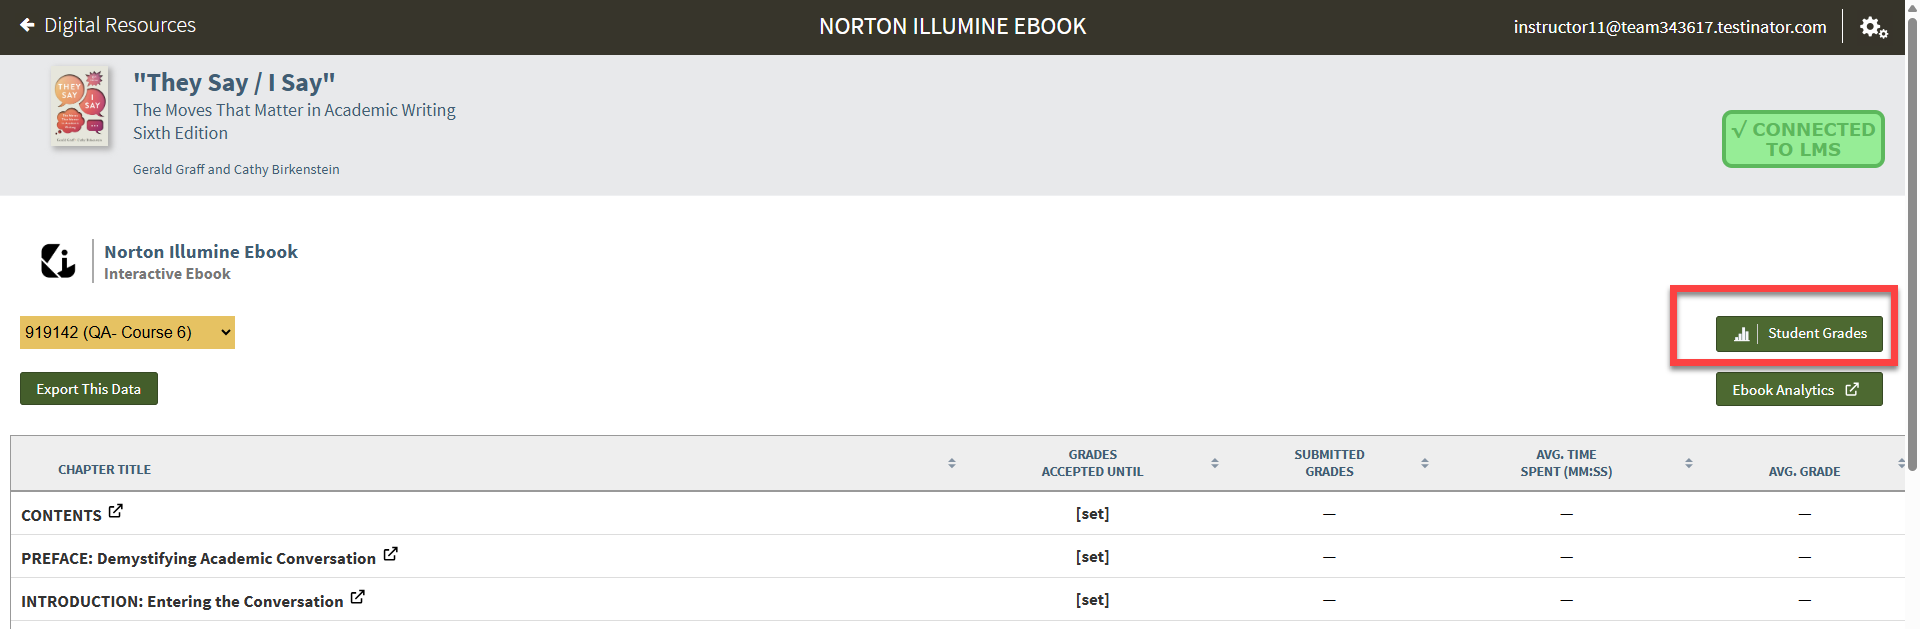
Task: Set grade deadline for PREFACE row
Action: pyautogui.click(x=1092, y=557)
